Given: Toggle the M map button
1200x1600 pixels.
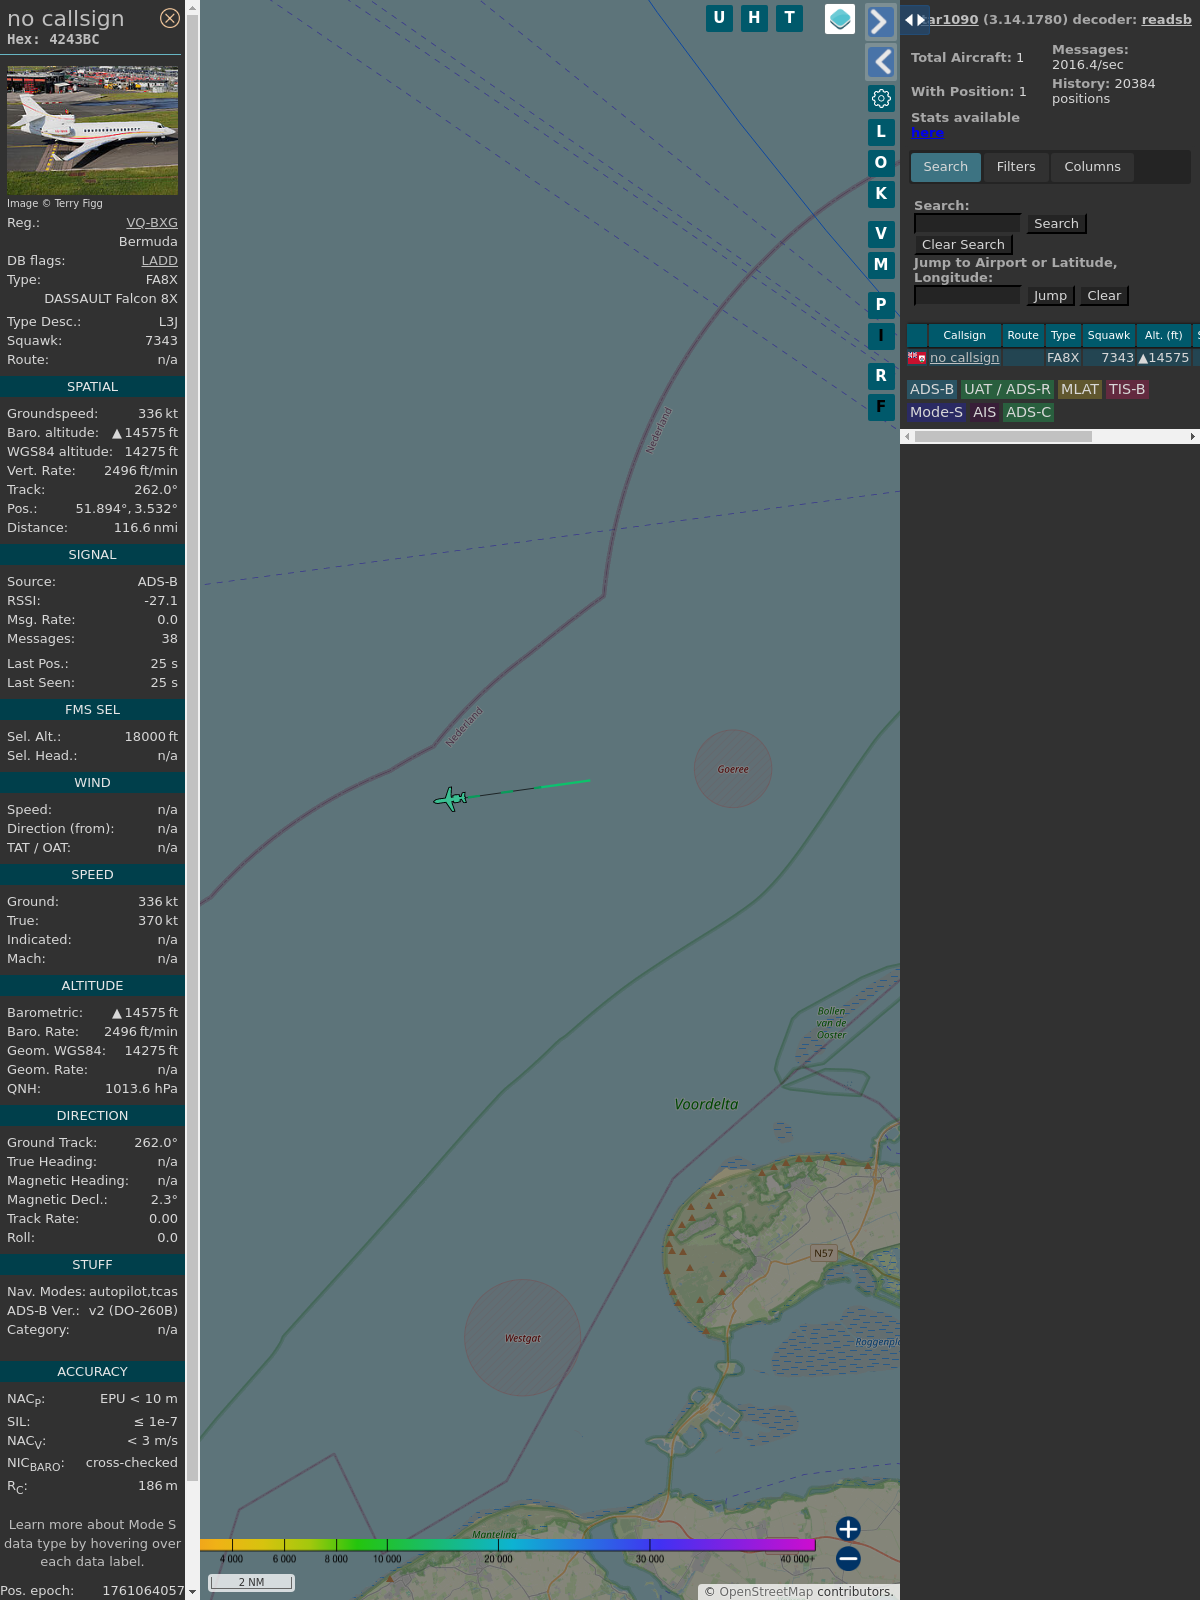Looking at the screenshot, I should tap(881, 265).
